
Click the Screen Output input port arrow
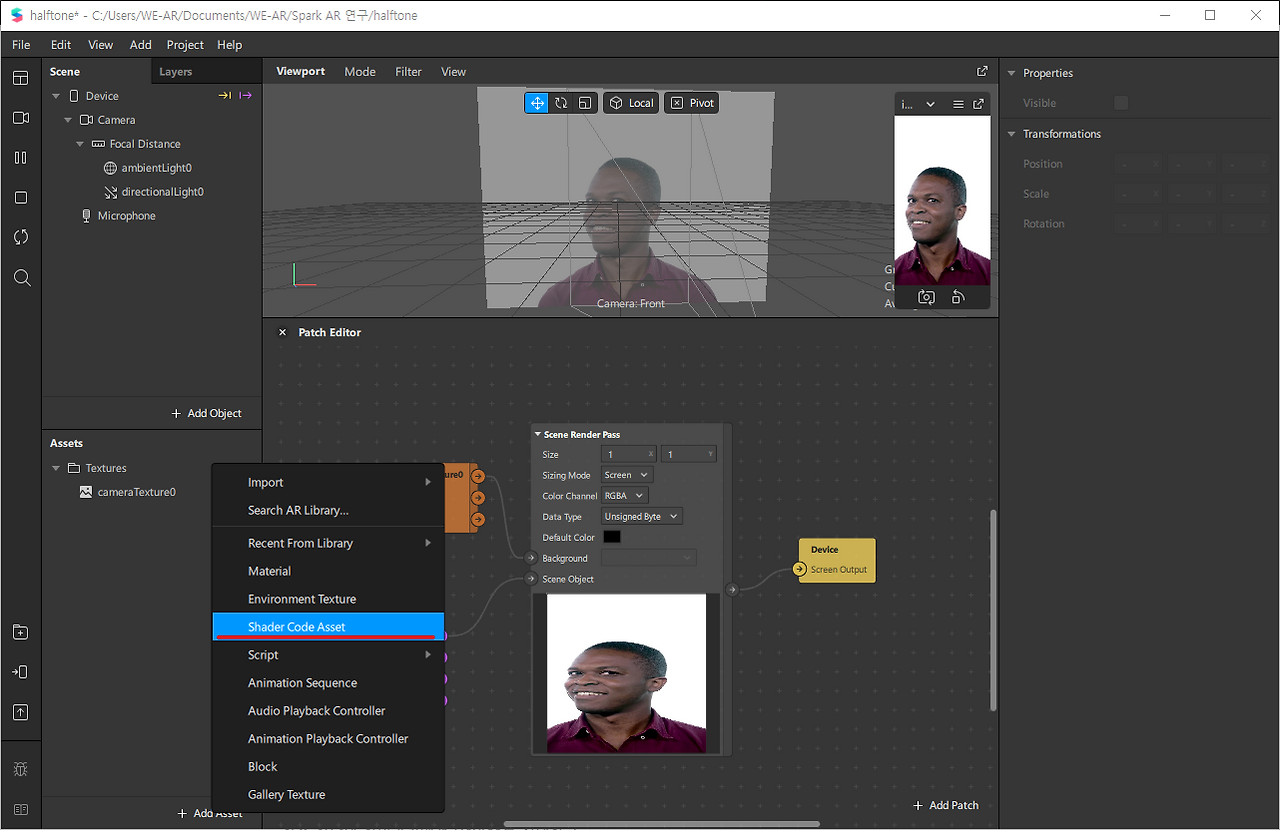799,569
